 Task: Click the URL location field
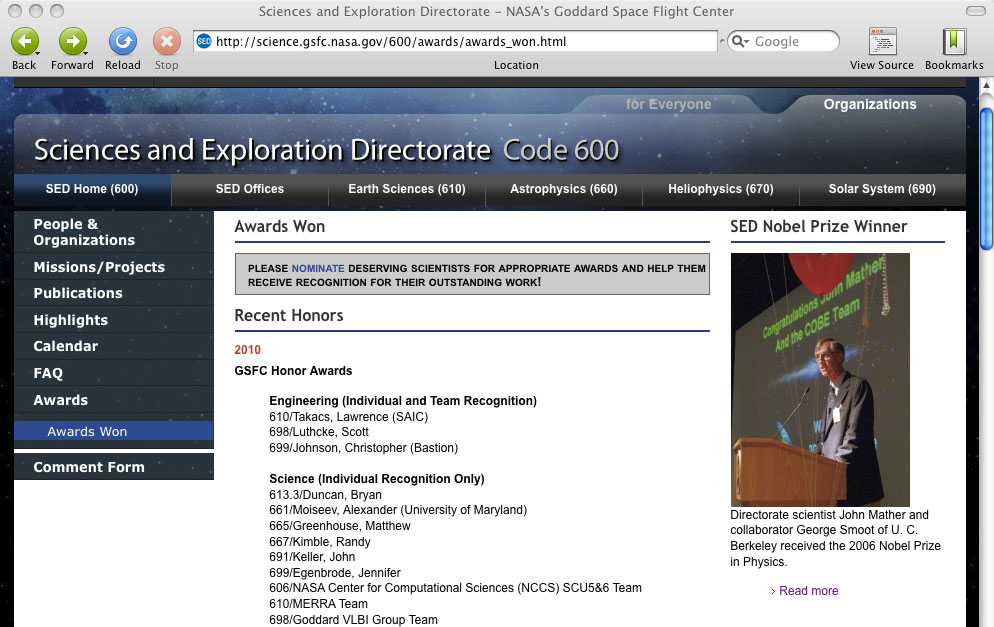coord(455,41)
